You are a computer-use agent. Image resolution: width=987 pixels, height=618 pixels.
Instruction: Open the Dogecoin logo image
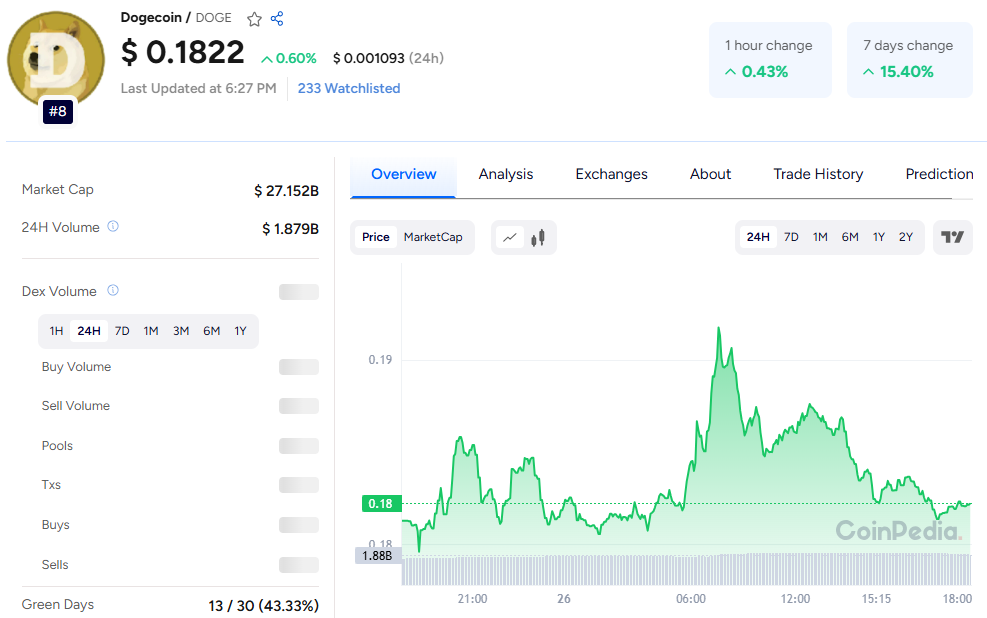[56, 59]
